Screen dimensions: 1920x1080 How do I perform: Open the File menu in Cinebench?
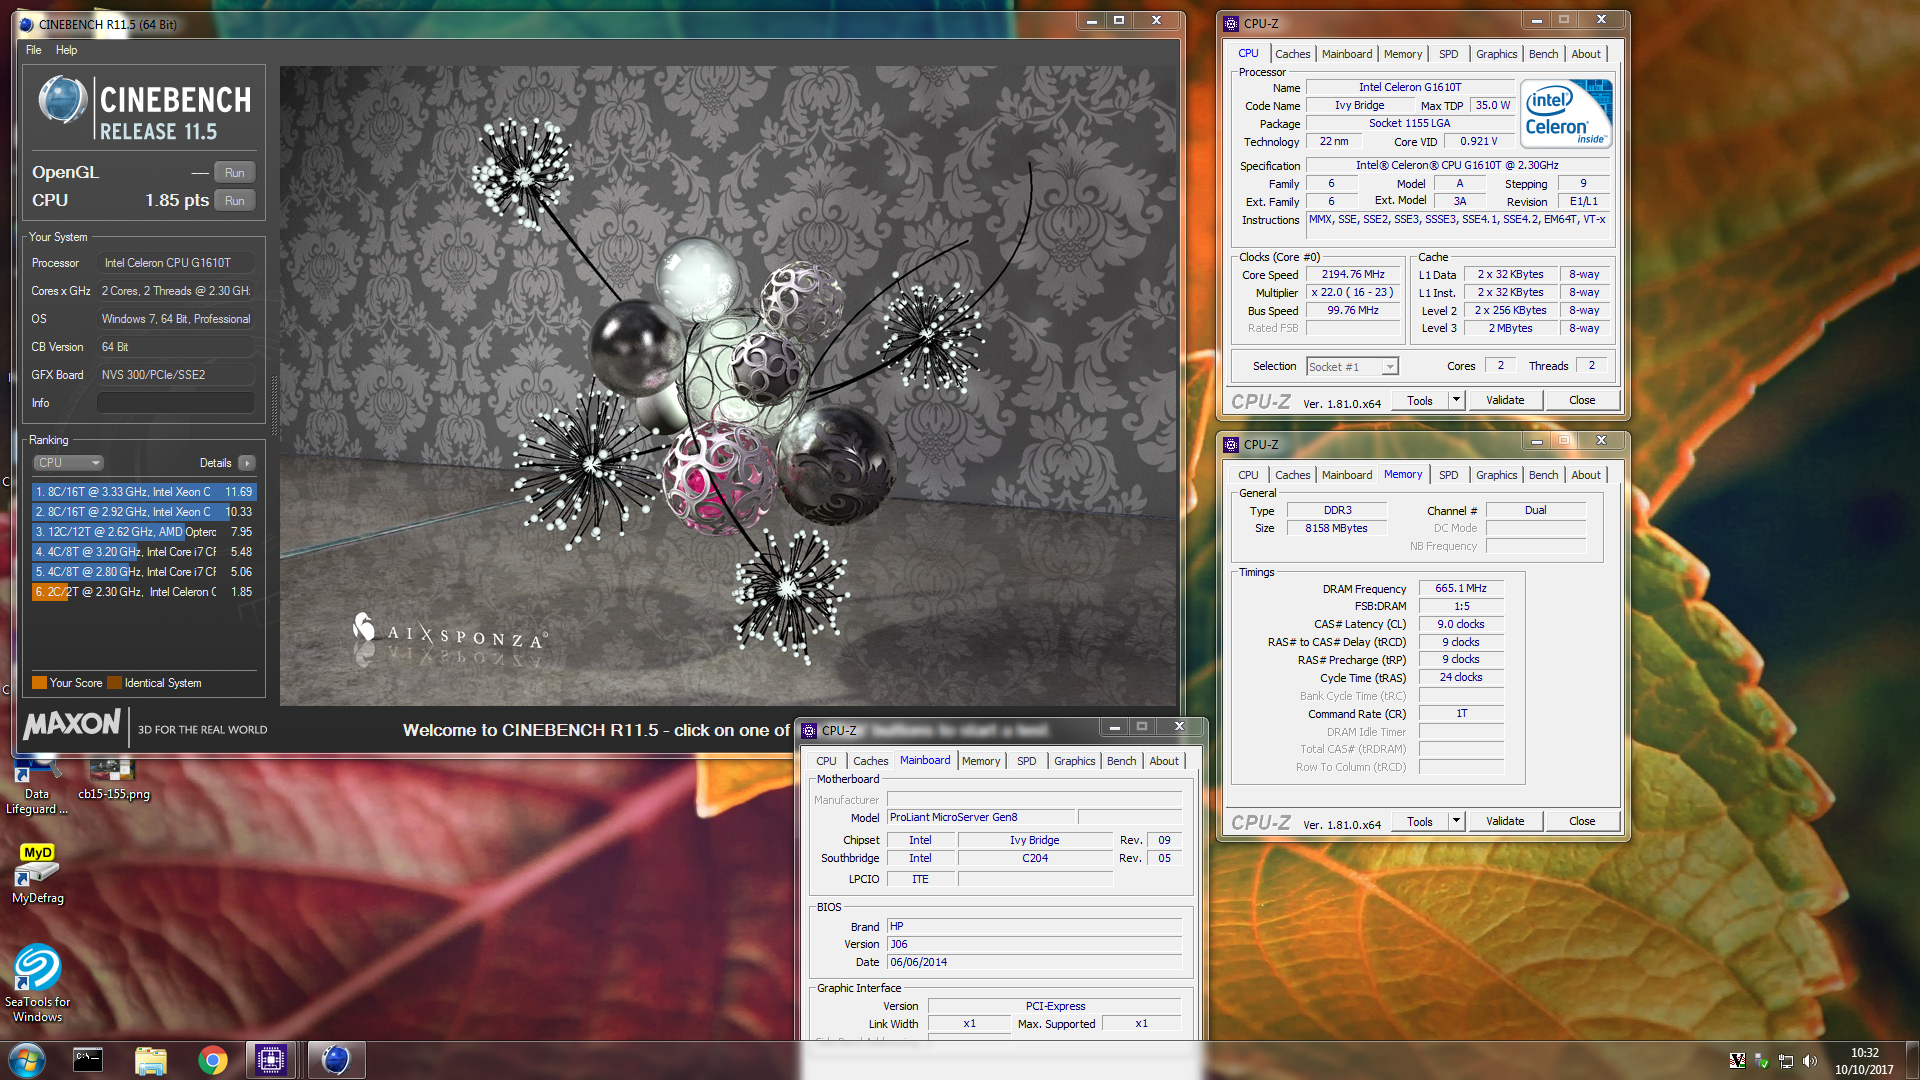click(34, 50)
